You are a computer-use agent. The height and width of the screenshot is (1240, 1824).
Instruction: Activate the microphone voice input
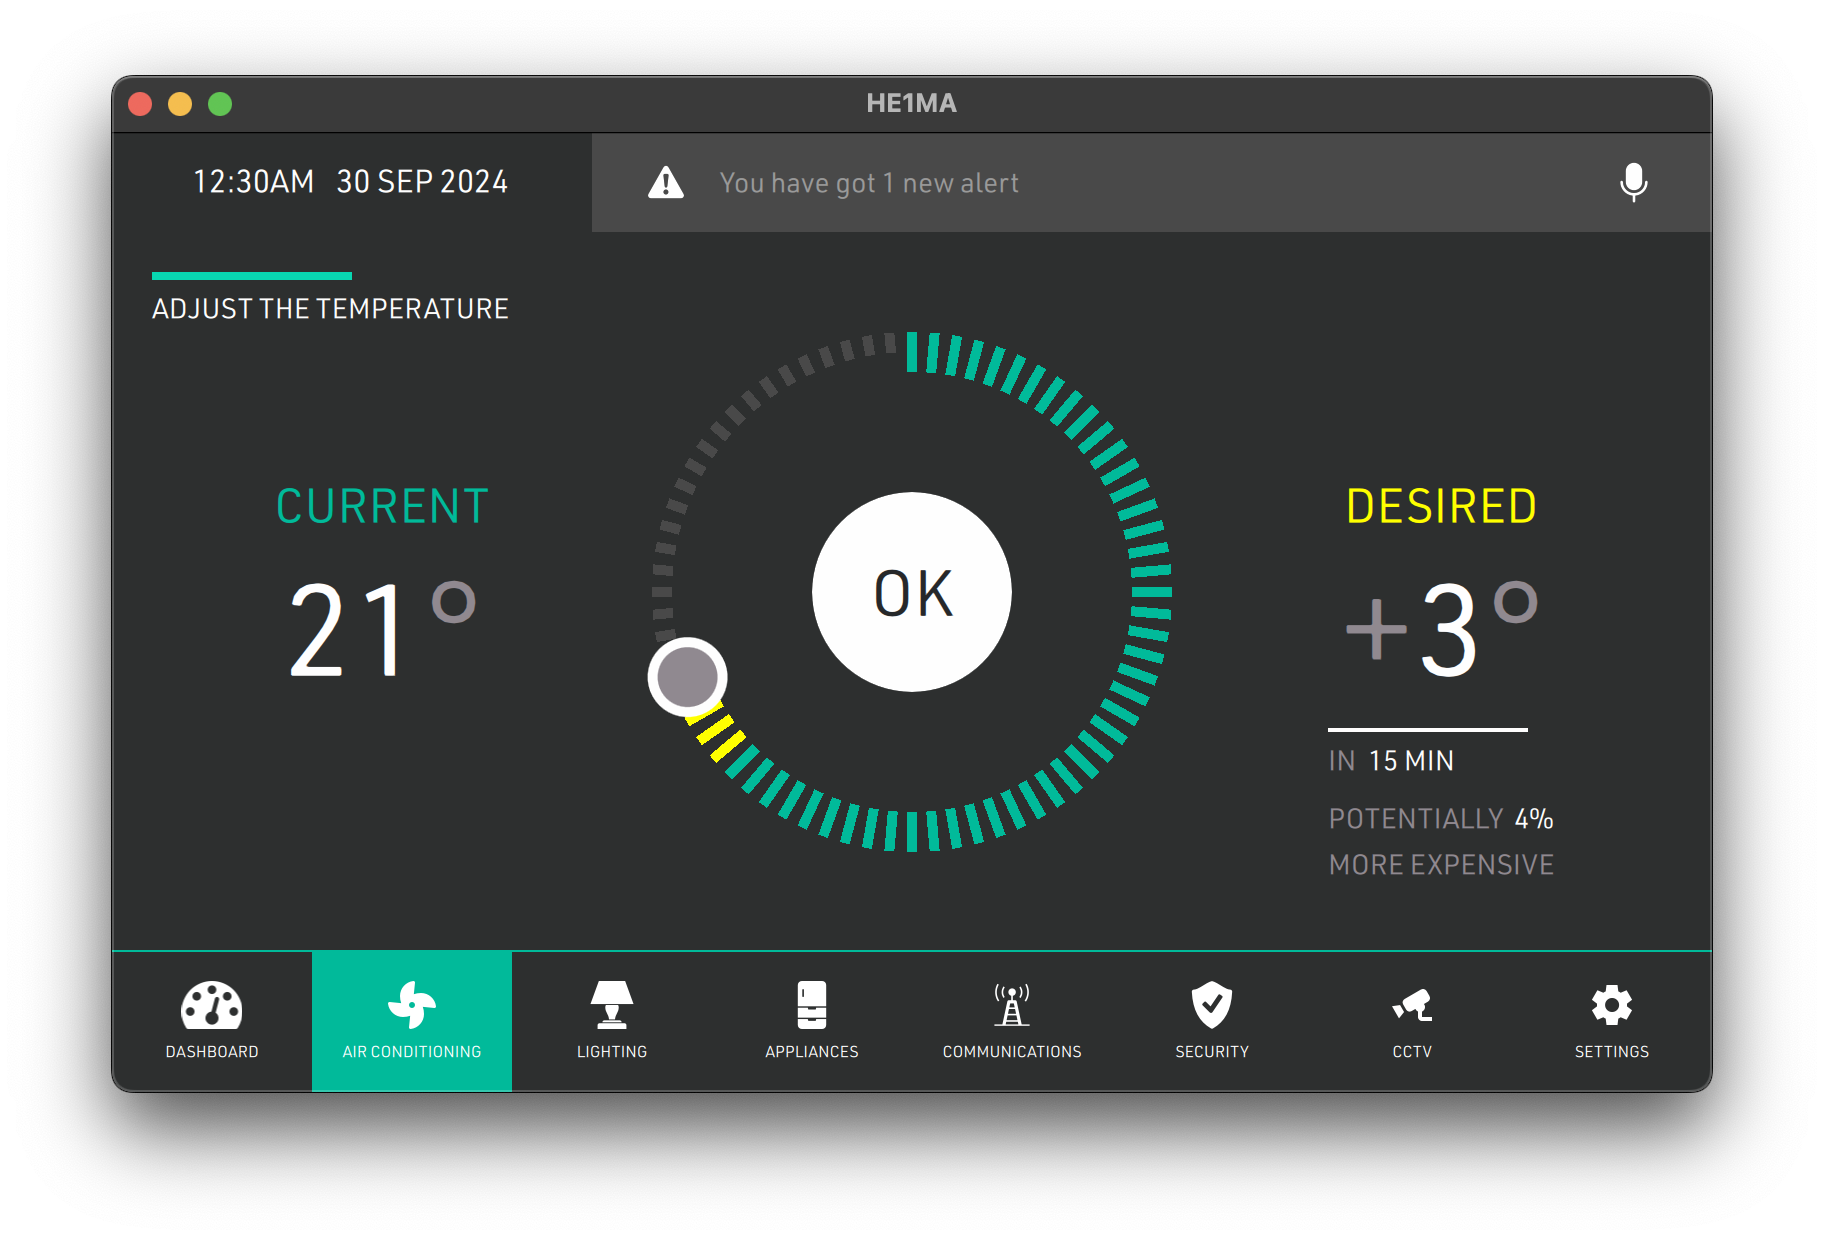1633,182
